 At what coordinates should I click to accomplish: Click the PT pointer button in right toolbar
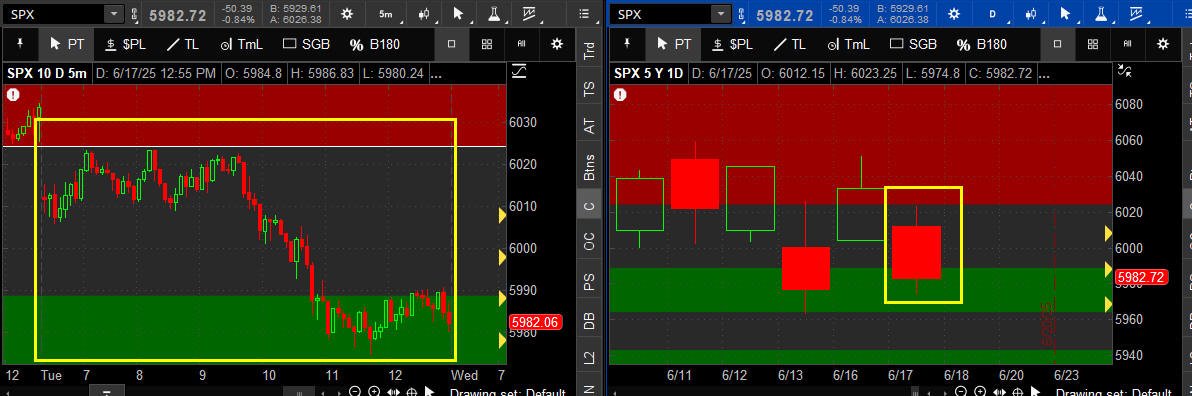[x=674, y=44]
